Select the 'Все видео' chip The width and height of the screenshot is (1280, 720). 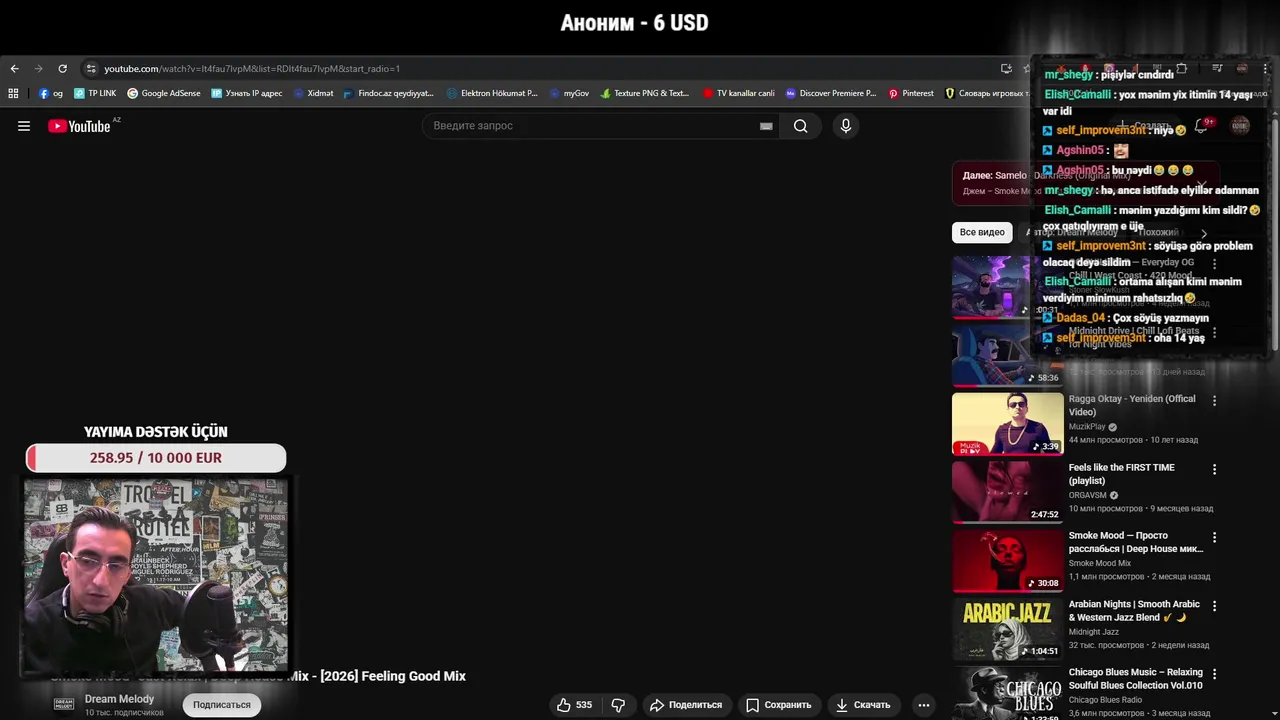coord(982,232)
